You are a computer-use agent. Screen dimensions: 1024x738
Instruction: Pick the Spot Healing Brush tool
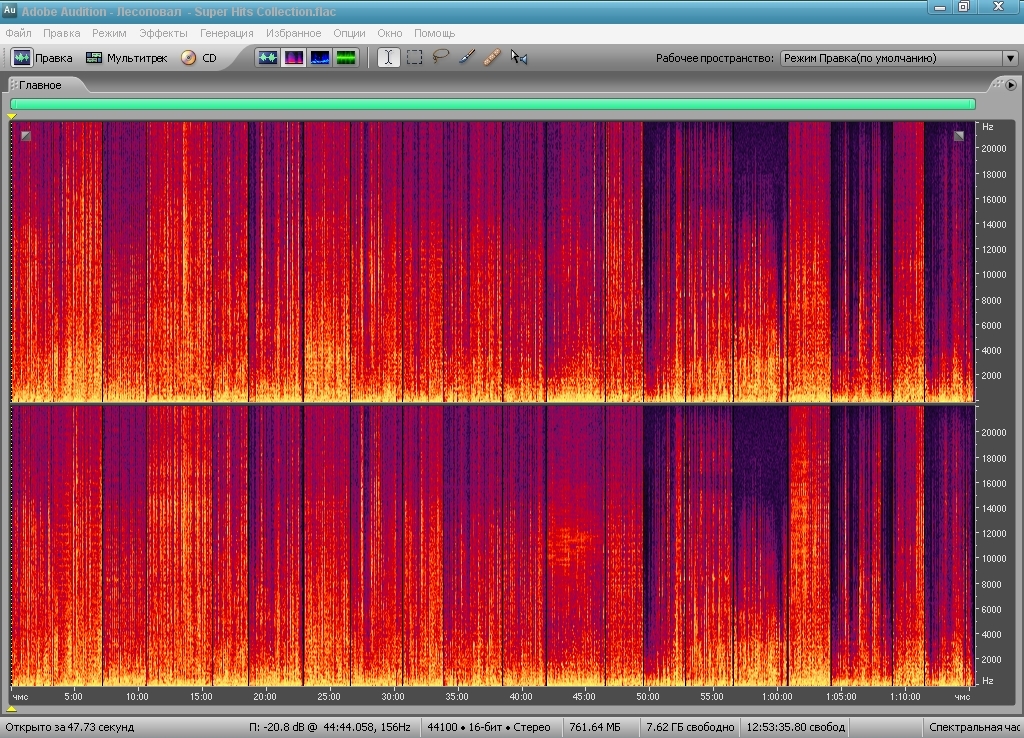[492, 57]
